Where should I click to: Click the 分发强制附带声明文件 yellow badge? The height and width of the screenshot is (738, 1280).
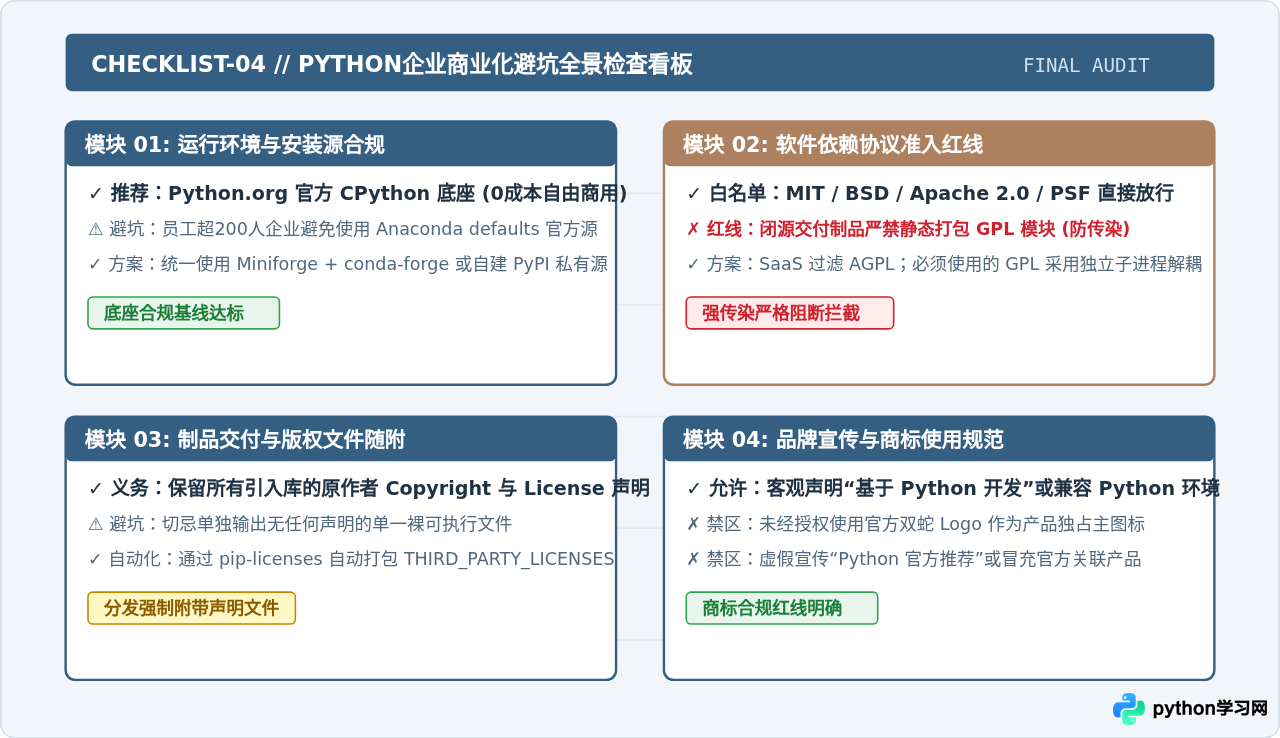pos(192,608)
